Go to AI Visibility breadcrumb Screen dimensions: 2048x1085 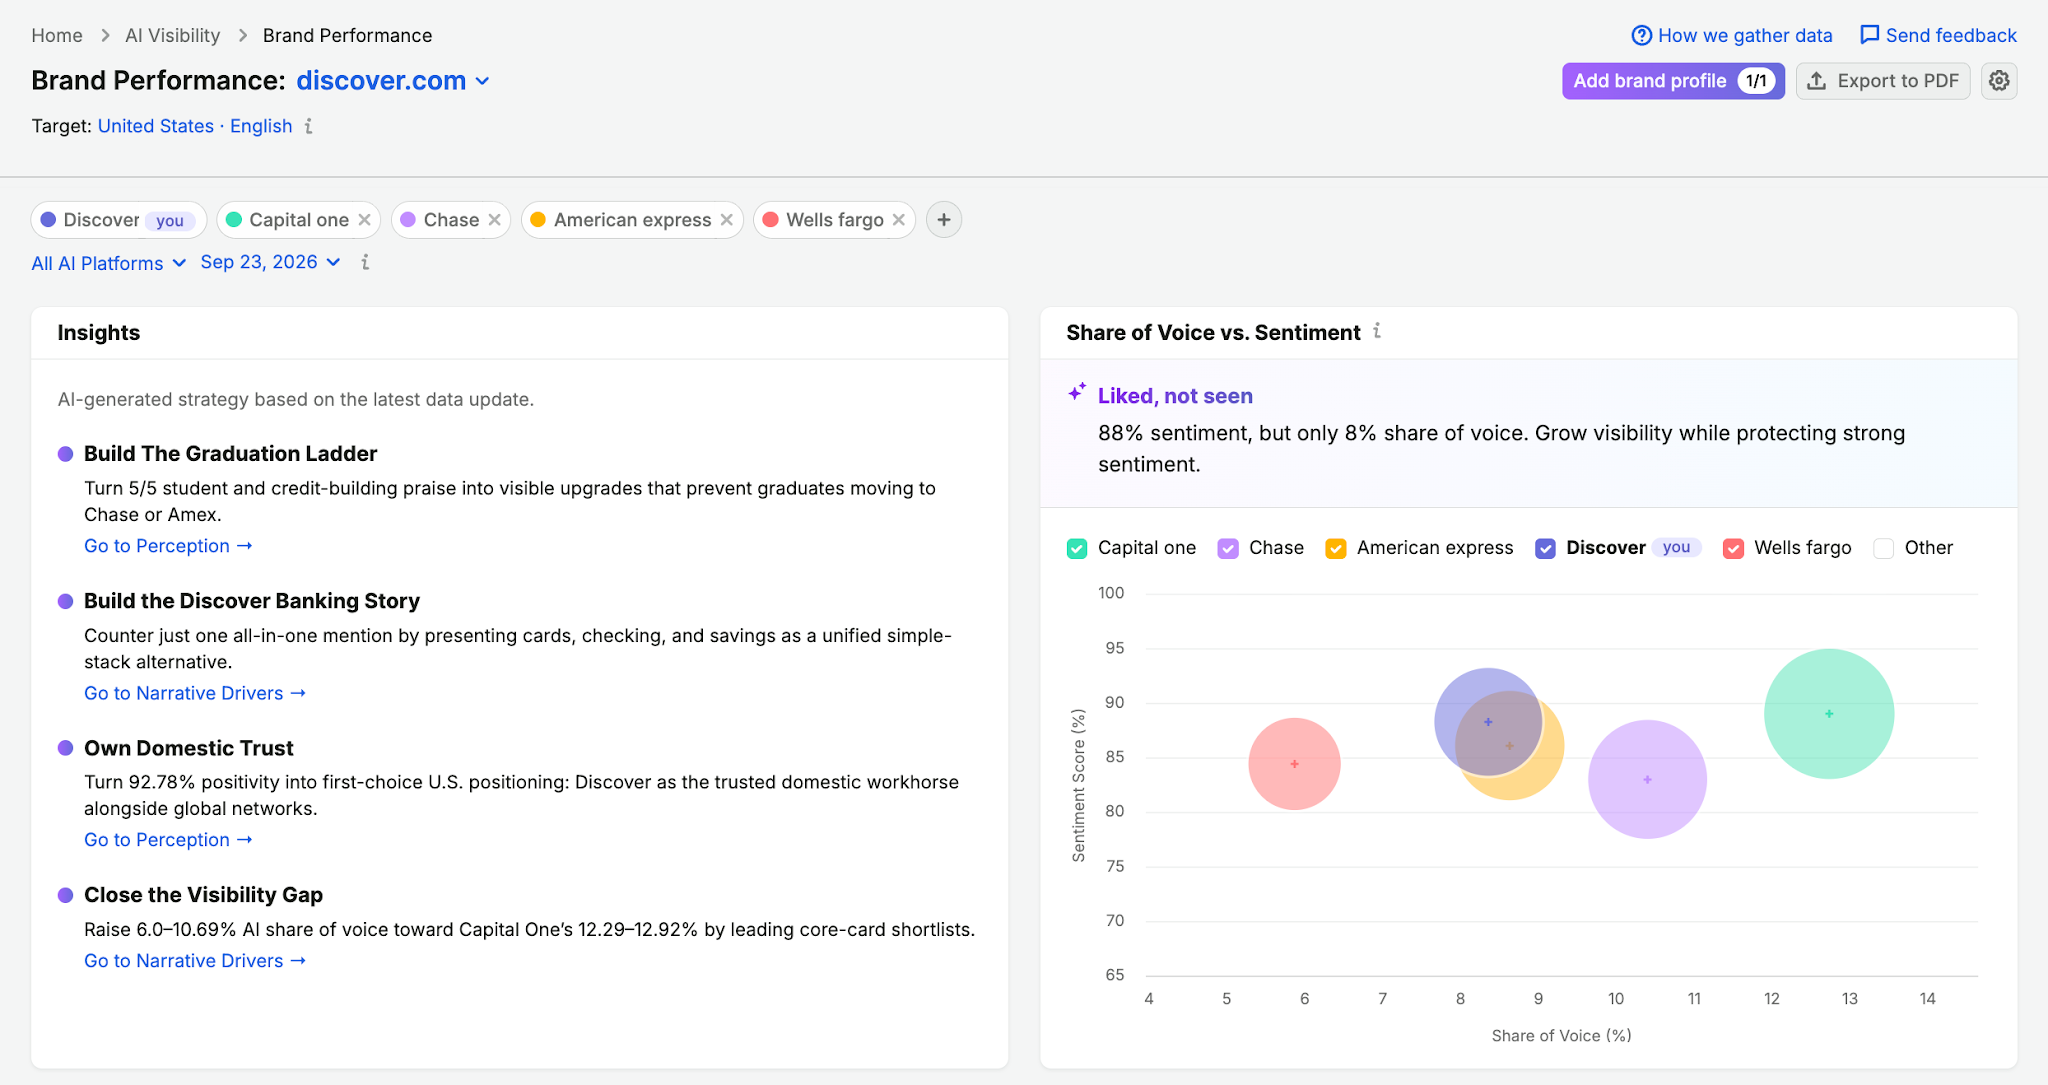tap(172, 36)
